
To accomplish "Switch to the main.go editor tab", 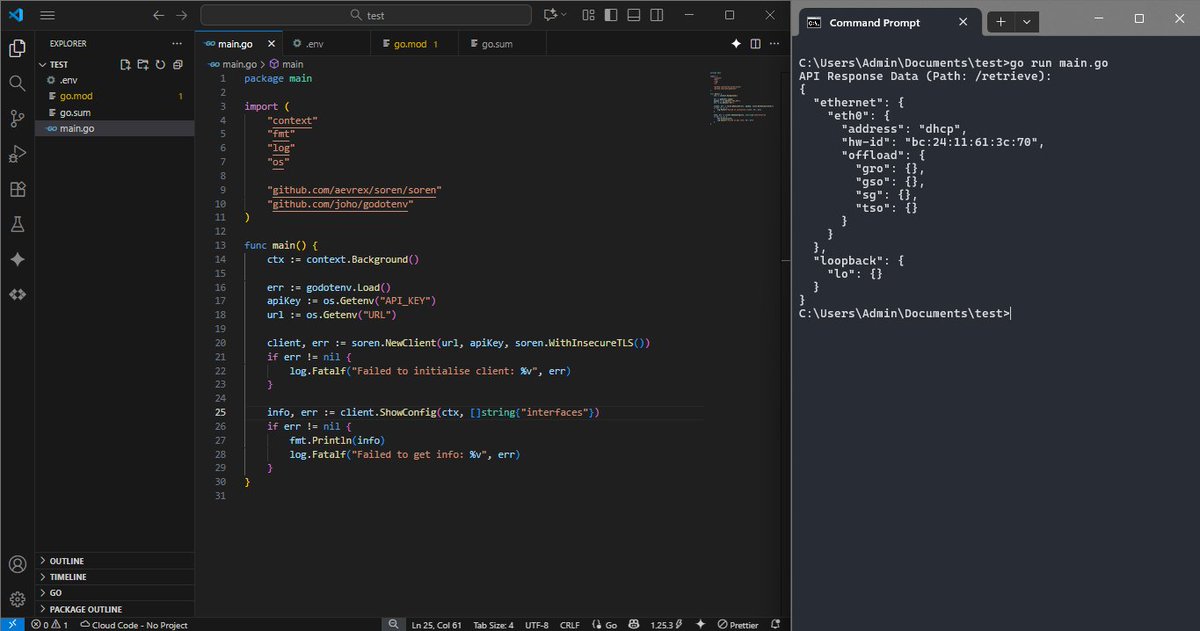I will point(236,44).
